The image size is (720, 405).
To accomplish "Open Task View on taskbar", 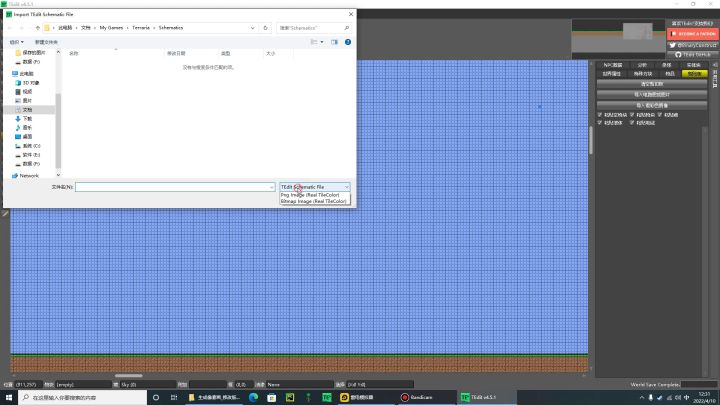I will (x=174, y=398).
